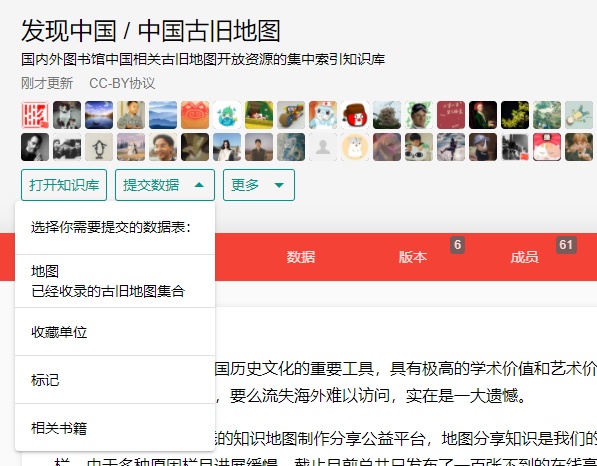
Task: Click the black-and-white cat photo avatar
Action: pos(67,115)
